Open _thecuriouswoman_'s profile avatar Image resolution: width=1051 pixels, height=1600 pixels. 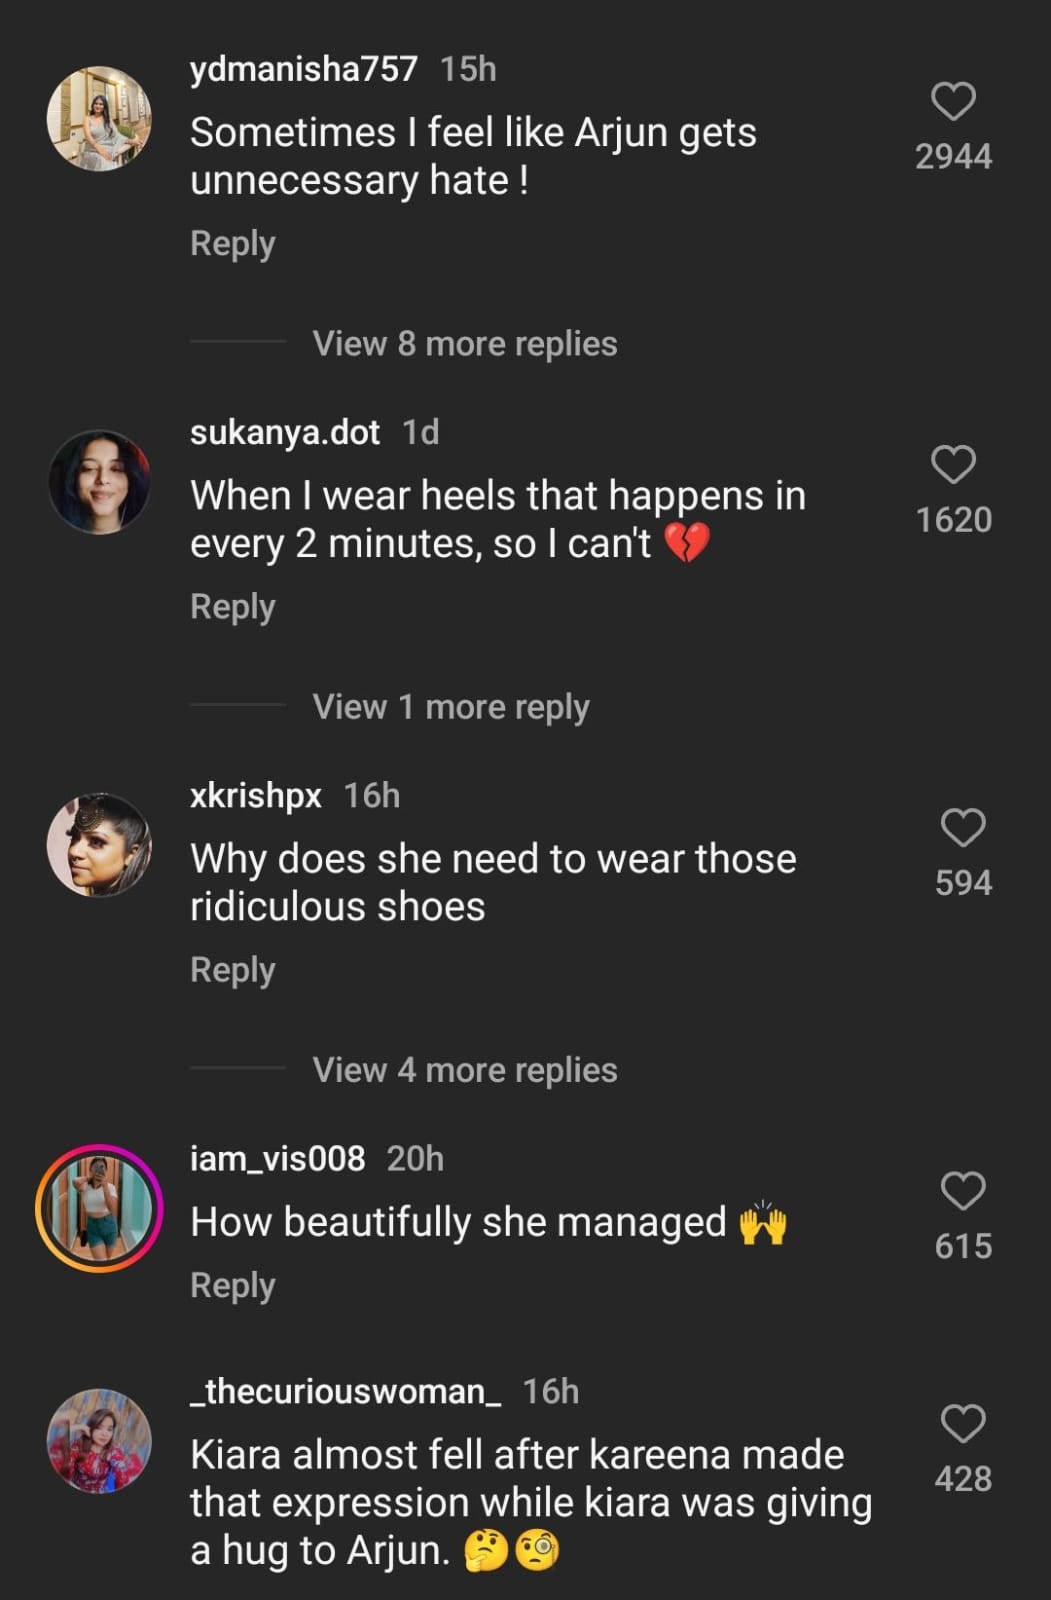pos(99,1441)
